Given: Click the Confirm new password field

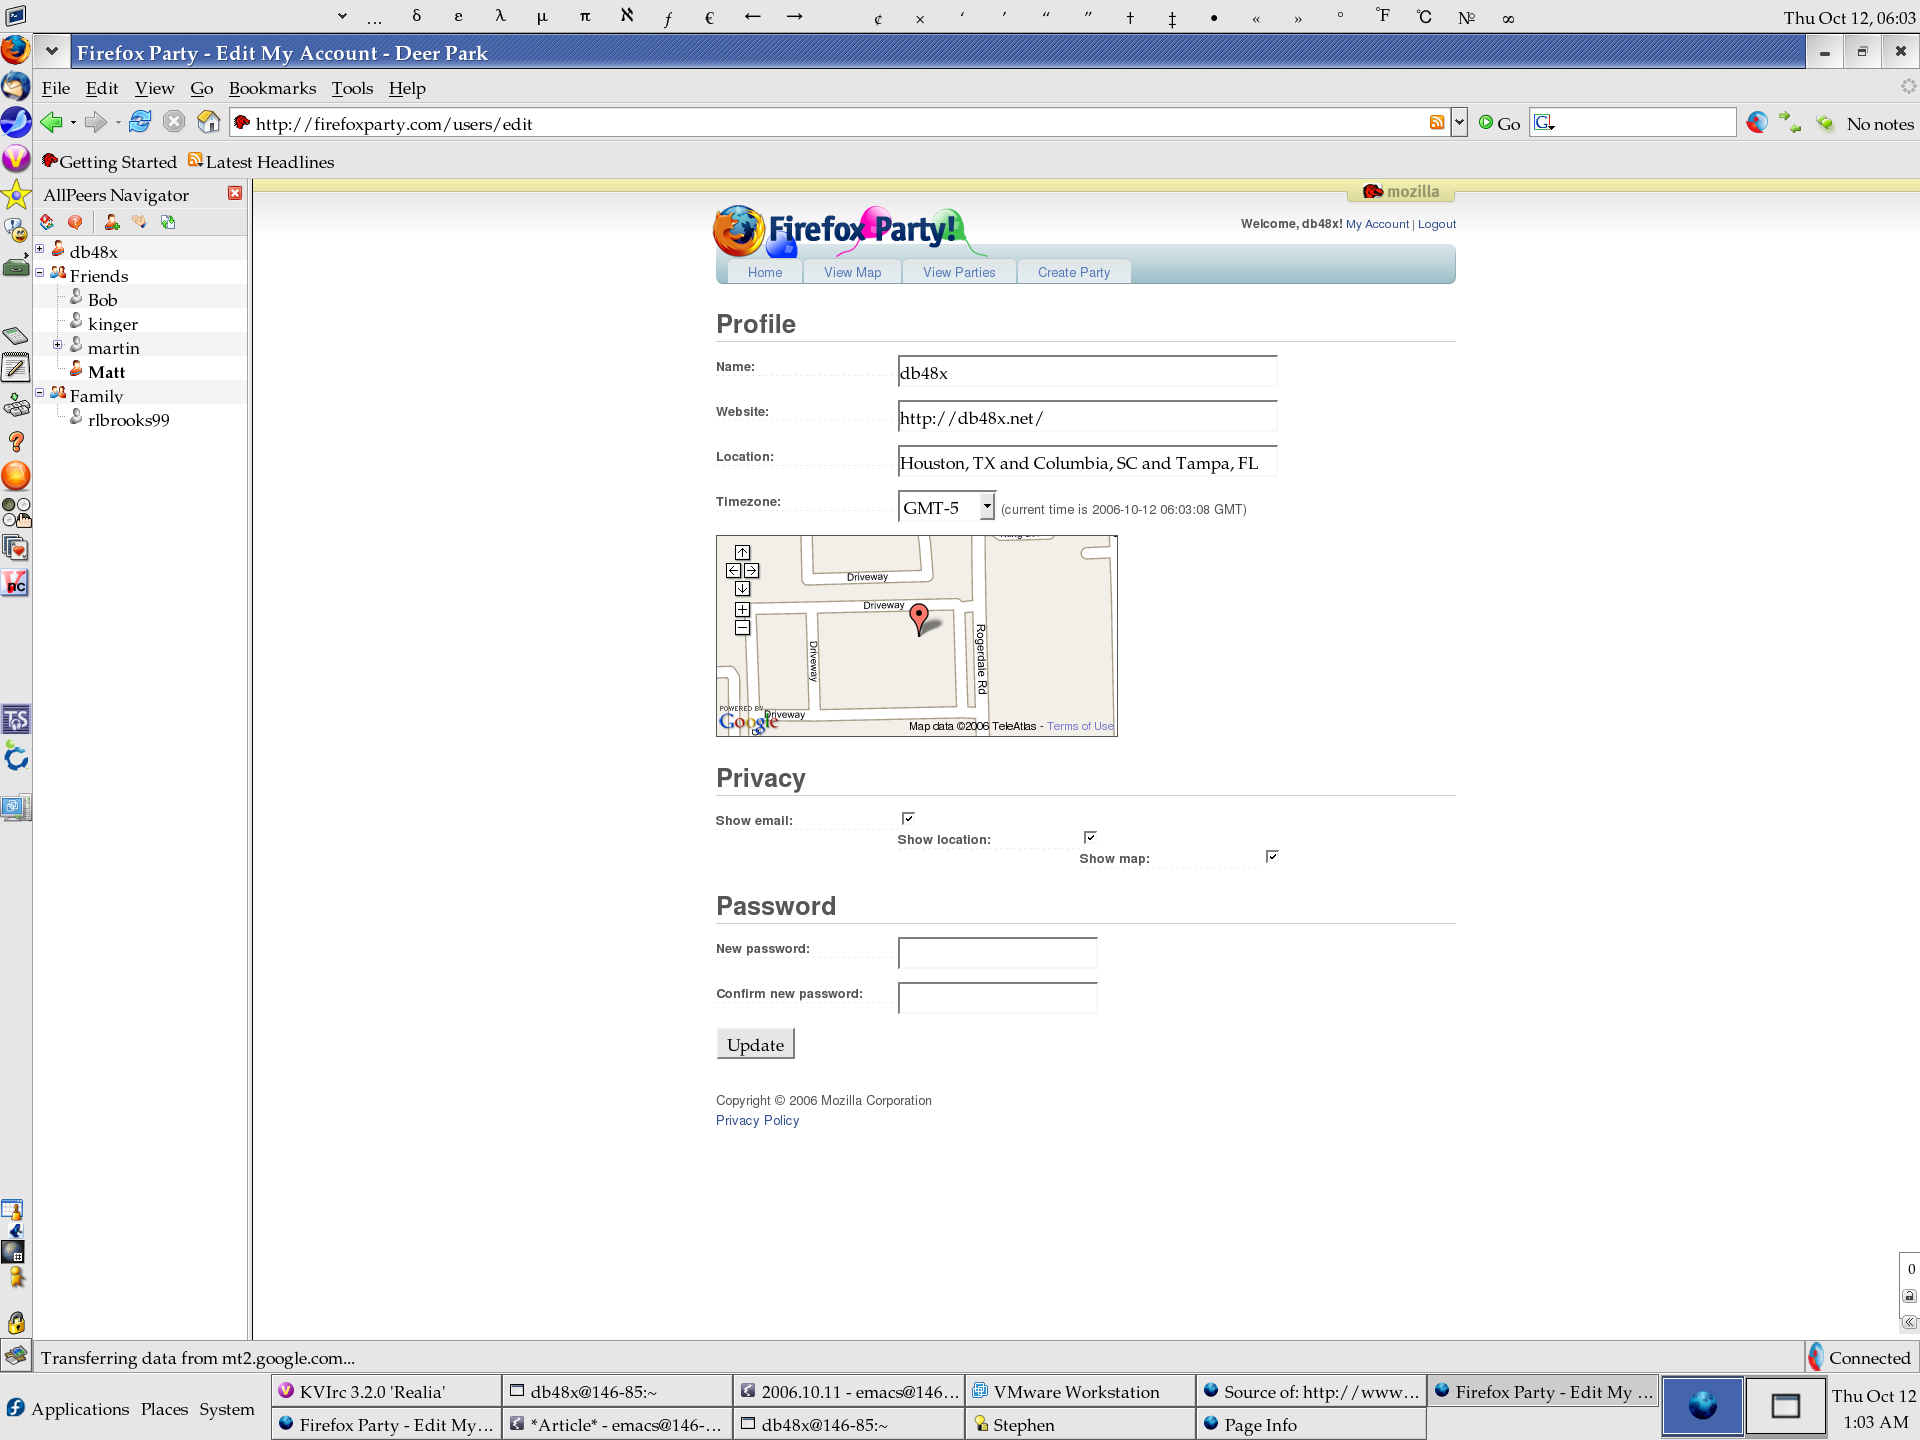Looking at the screenshot, I should pyautogui.click(x=997, y=998).
